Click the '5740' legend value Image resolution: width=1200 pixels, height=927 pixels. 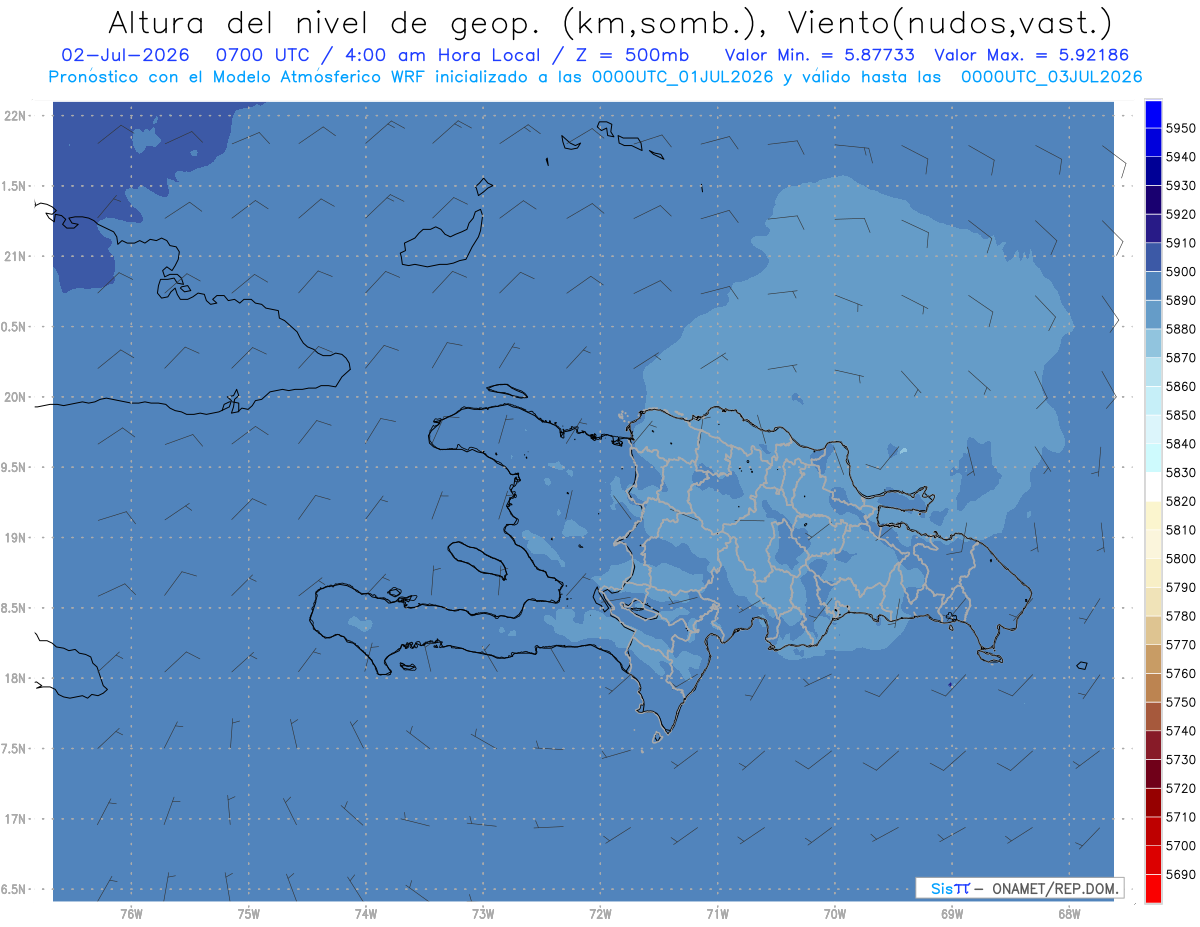tap(1180, 731)
